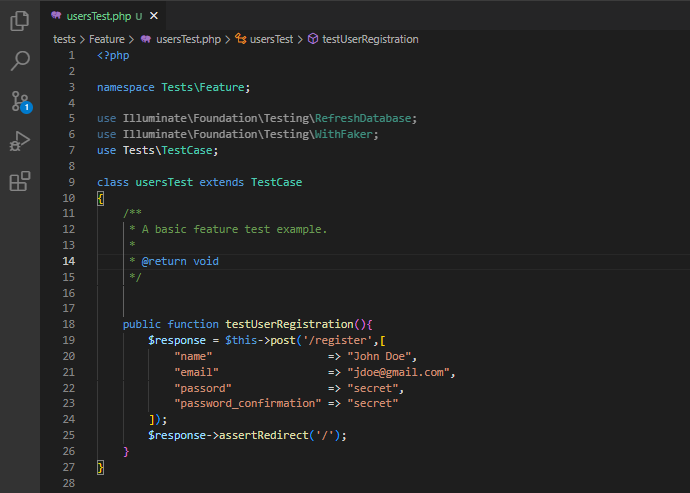The width and height of the screenshot is (690, 493).
Task: Click the '$this' variable on line 19
Action: coord(241,340)
